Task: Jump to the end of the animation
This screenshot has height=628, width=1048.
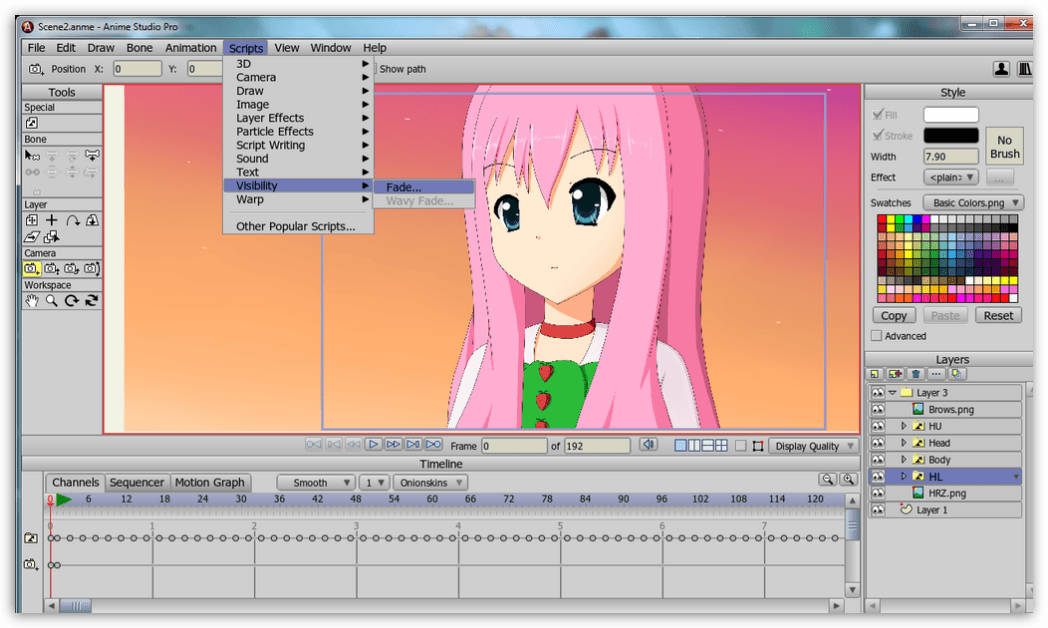Action: (x=434, y=444)
